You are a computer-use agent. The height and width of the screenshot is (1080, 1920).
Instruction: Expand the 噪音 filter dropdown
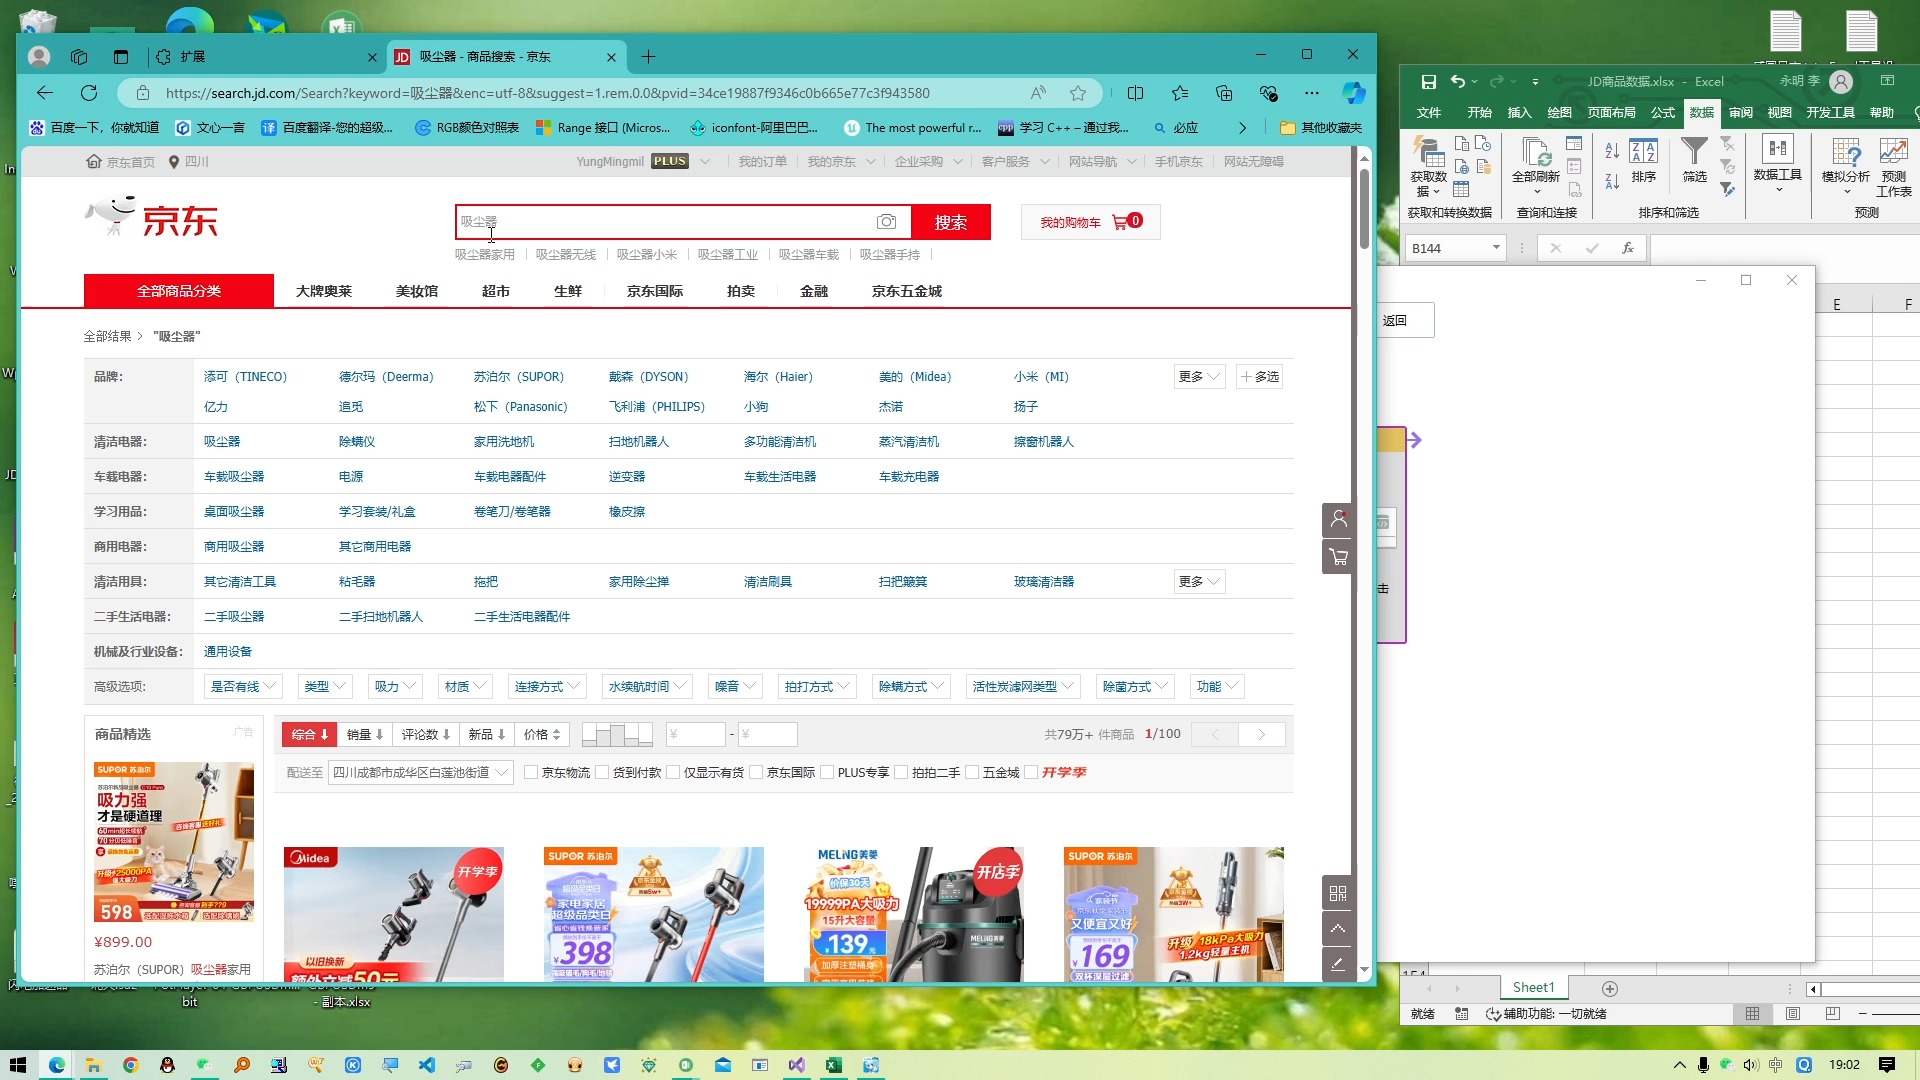coord(735,687)
